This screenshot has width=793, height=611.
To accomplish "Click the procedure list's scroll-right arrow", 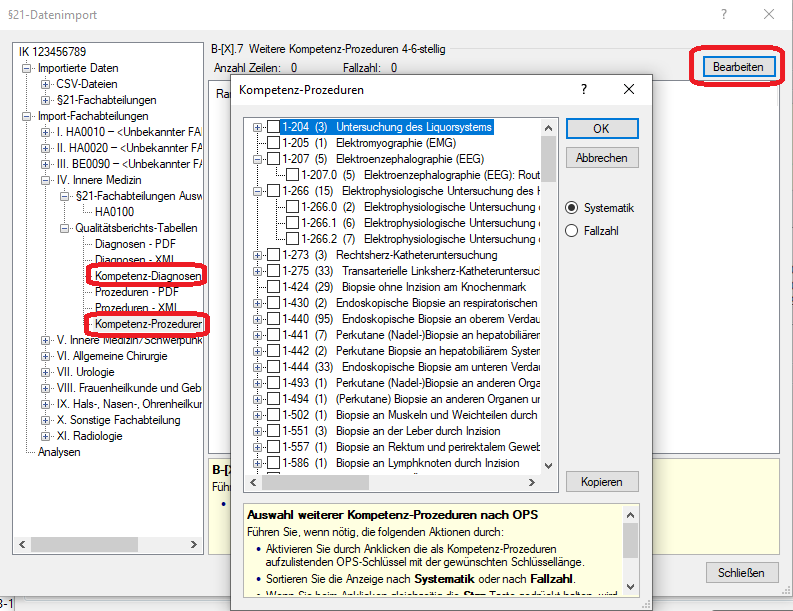I will 532,483.
